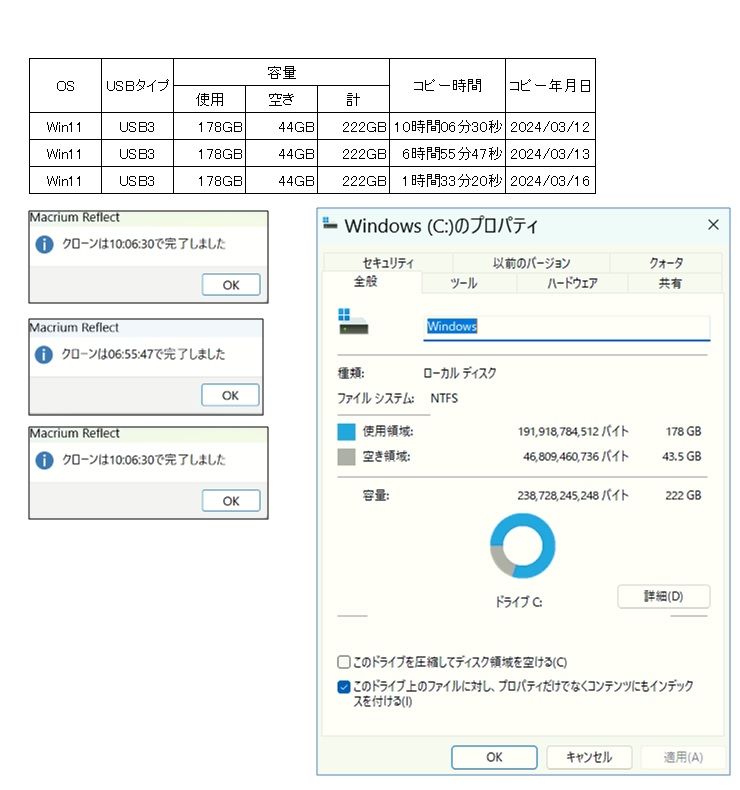Viewport: 740px width, 790px height.
Task: Click the ドライブ C: label
Action: pyautogui.click(x=518, y=602)
